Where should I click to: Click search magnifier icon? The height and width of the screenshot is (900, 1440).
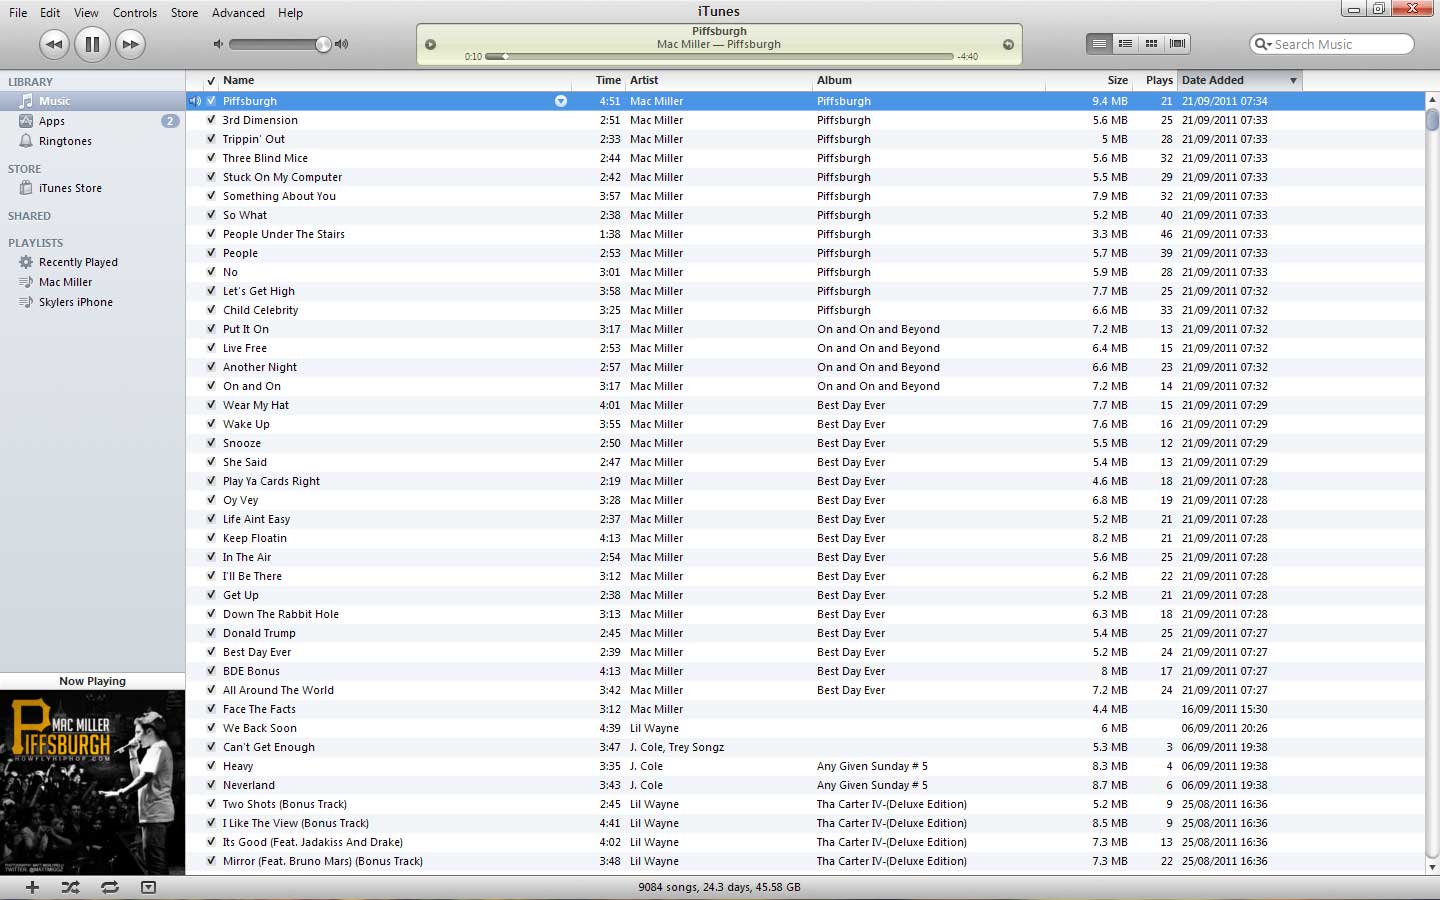click(1262, 44)
